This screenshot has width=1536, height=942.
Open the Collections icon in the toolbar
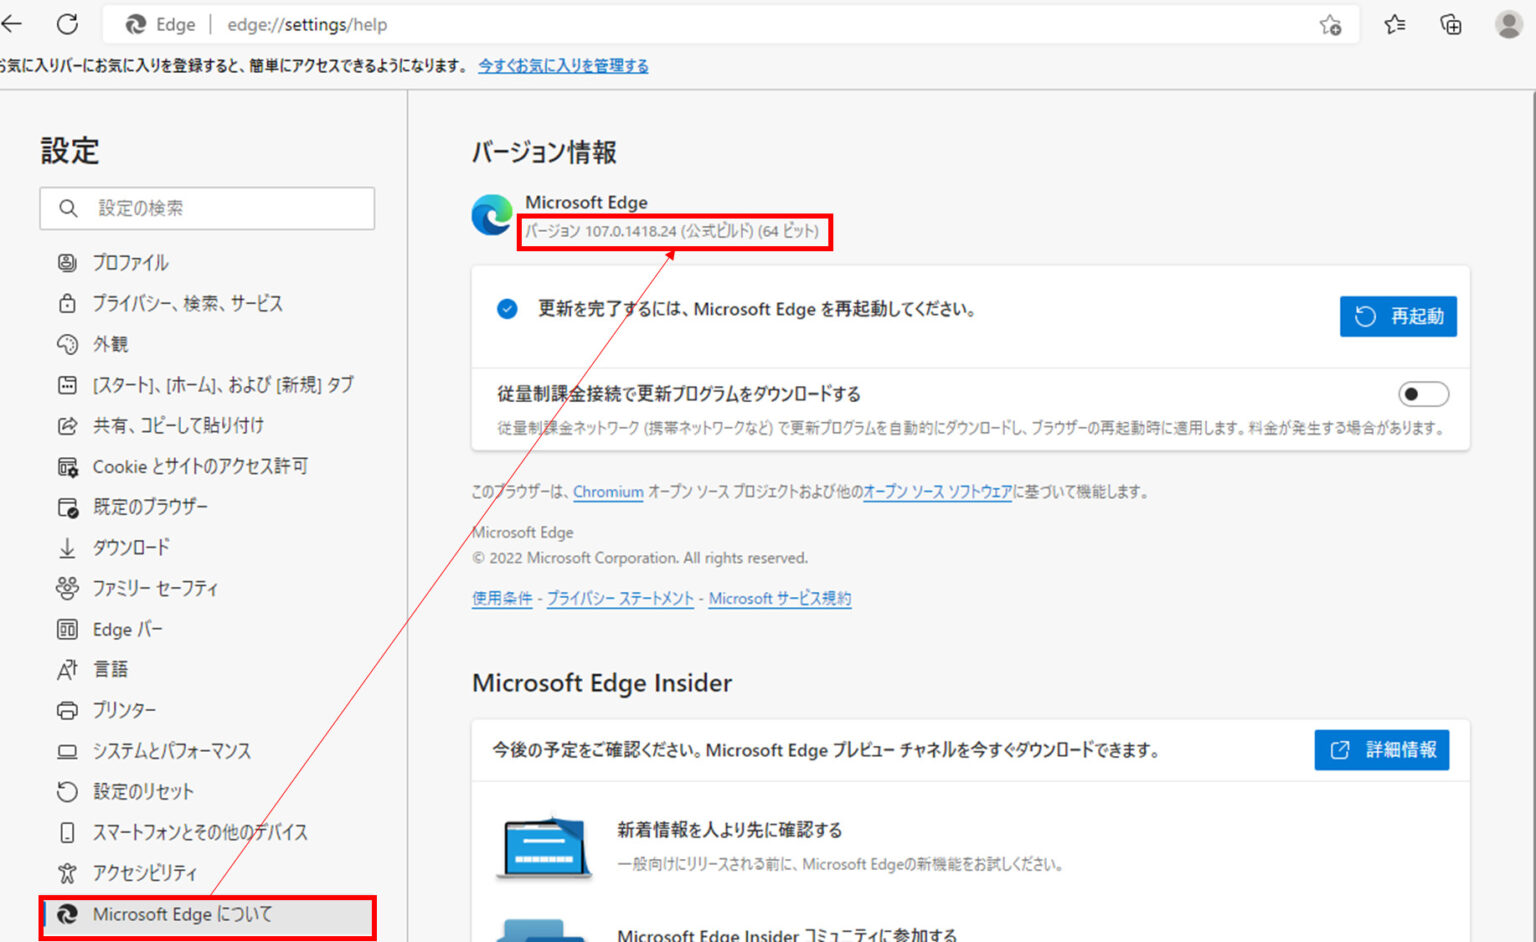(1450, 24)
